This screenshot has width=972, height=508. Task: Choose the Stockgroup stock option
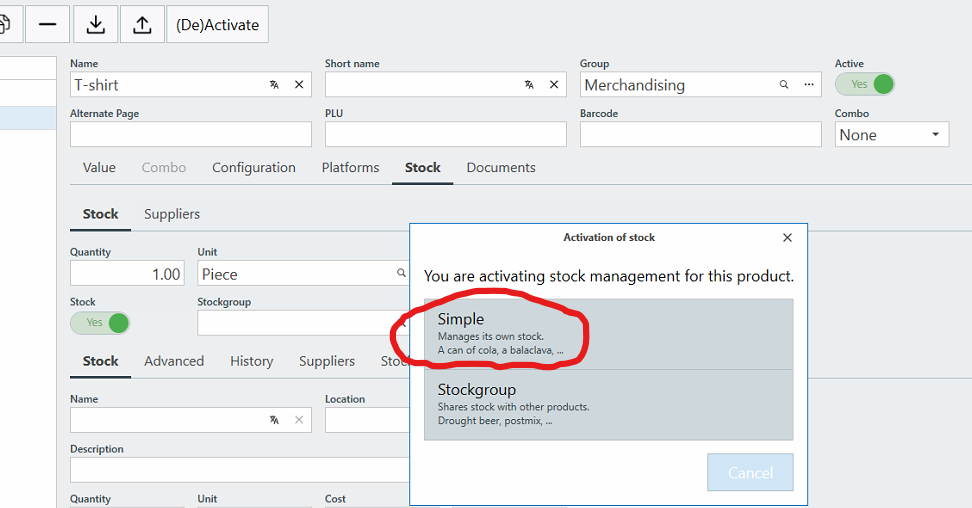click(609, 405)
